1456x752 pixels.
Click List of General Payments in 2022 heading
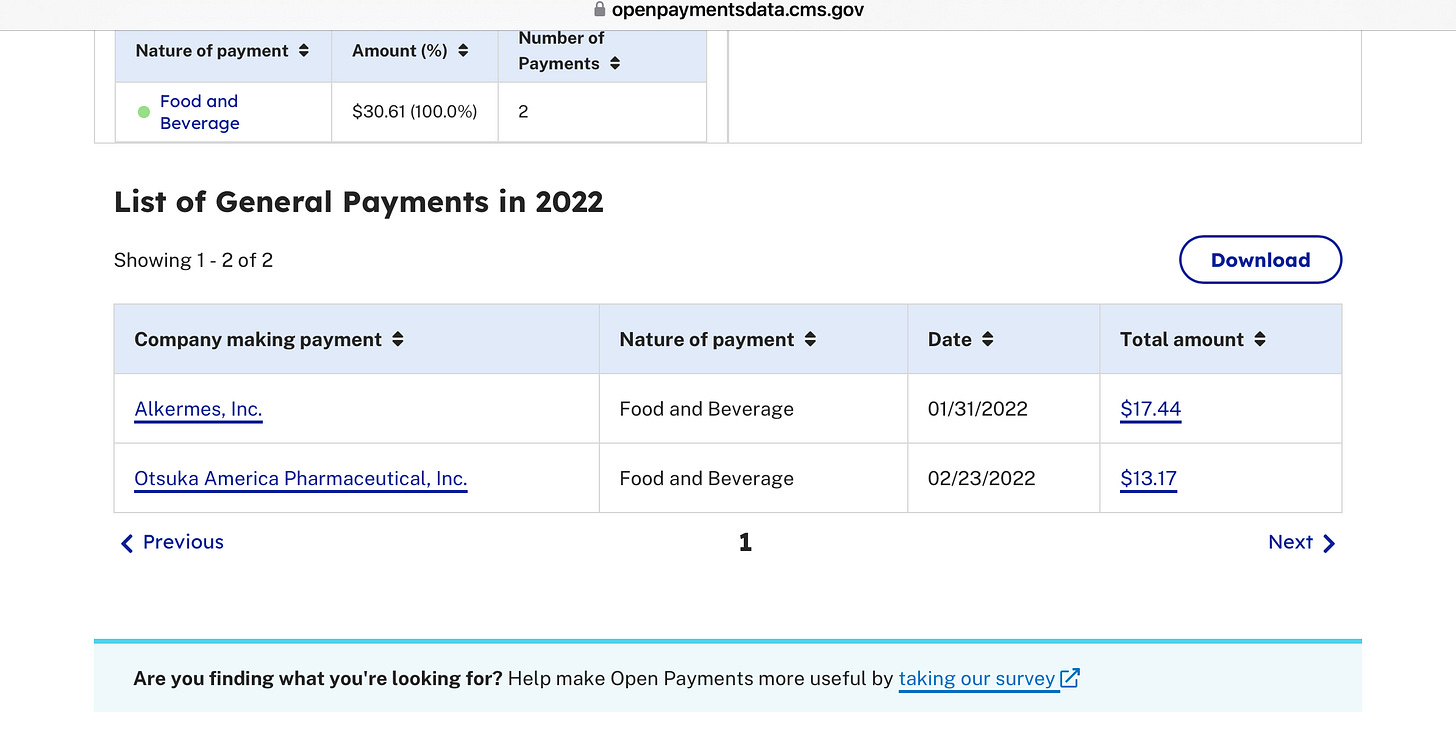point(359,202)
